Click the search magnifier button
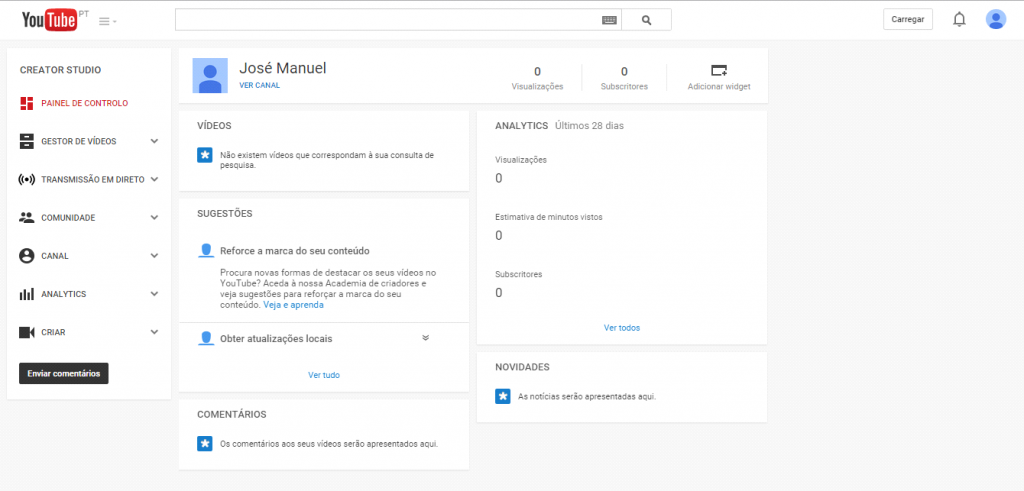 click(x=646, y=20)
